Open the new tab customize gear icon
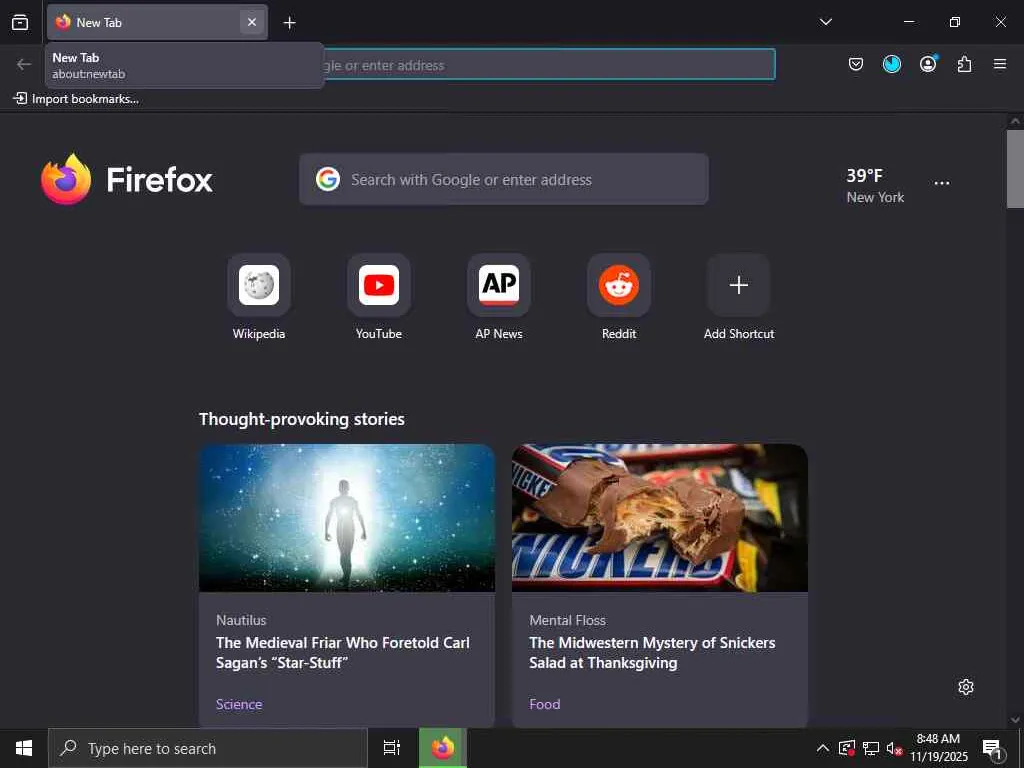This screenshot has height=768, width=1024. tap(966, 687)
